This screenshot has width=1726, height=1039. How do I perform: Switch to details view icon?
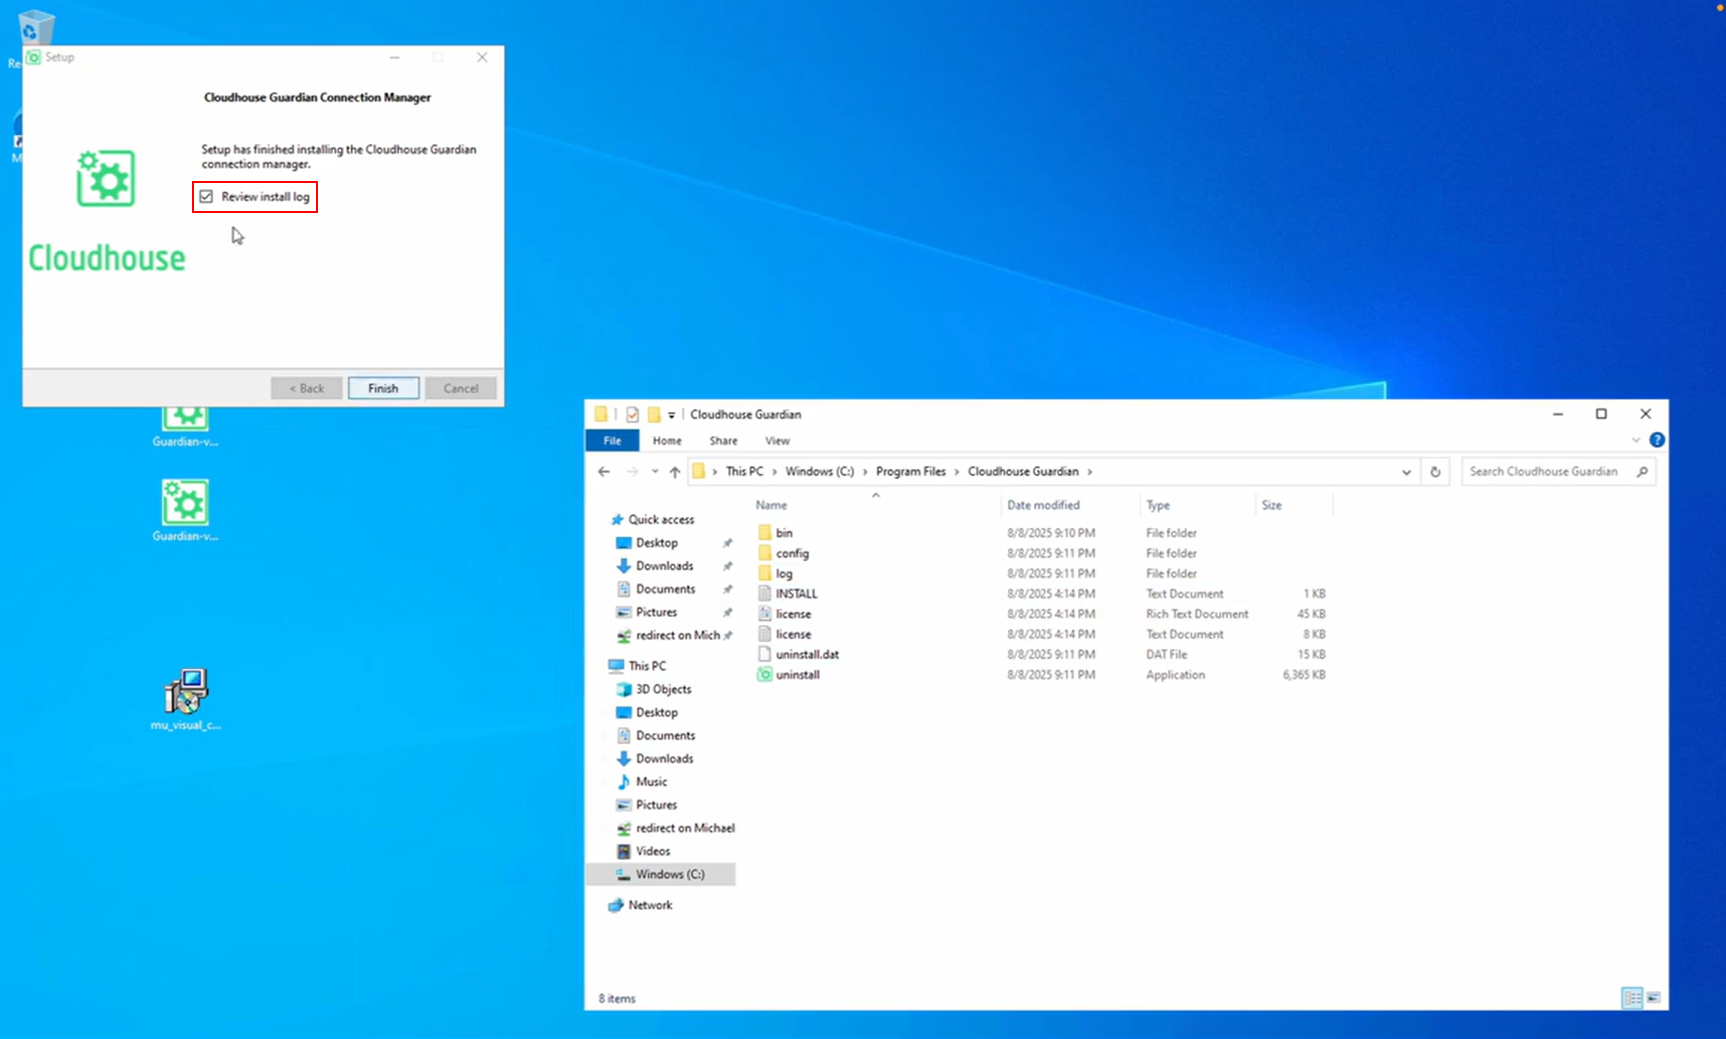point(1632,998)
